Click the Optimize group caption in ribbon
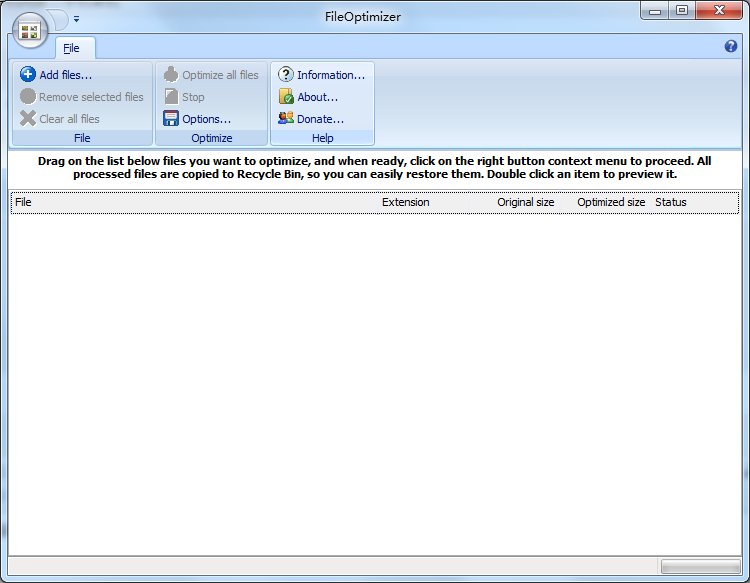Screen dimensions: 750x583 [x=211, y=138]
